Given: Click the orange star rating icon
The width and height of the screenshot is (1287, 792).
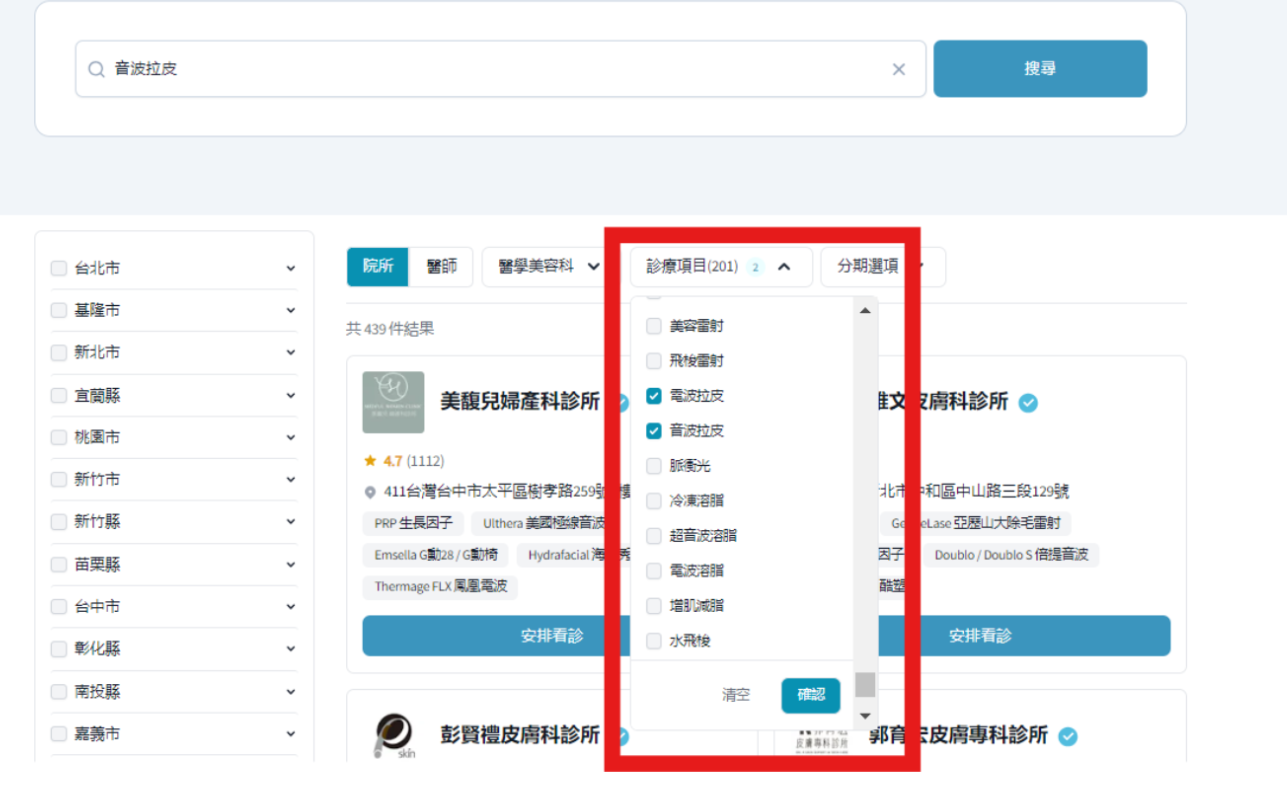Looking at the screenshot, I should 370,461.
